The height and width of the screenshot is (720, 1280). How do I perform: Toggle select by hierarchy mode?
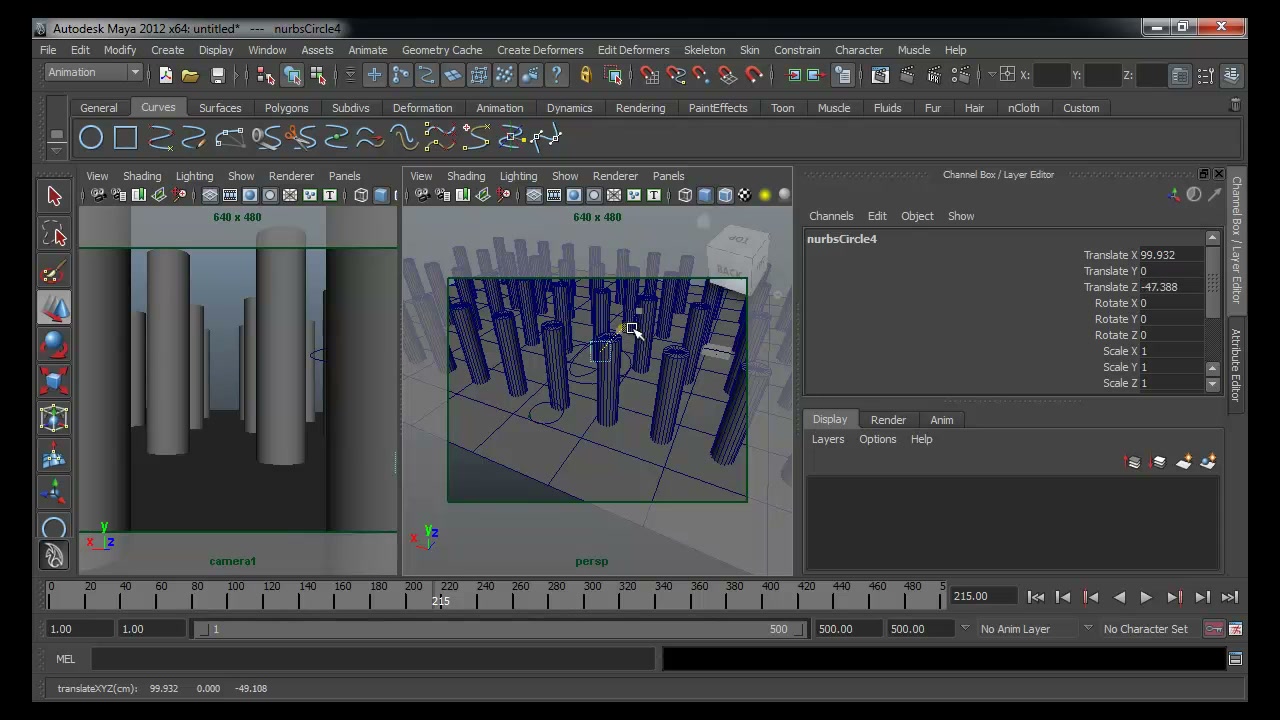265,75
